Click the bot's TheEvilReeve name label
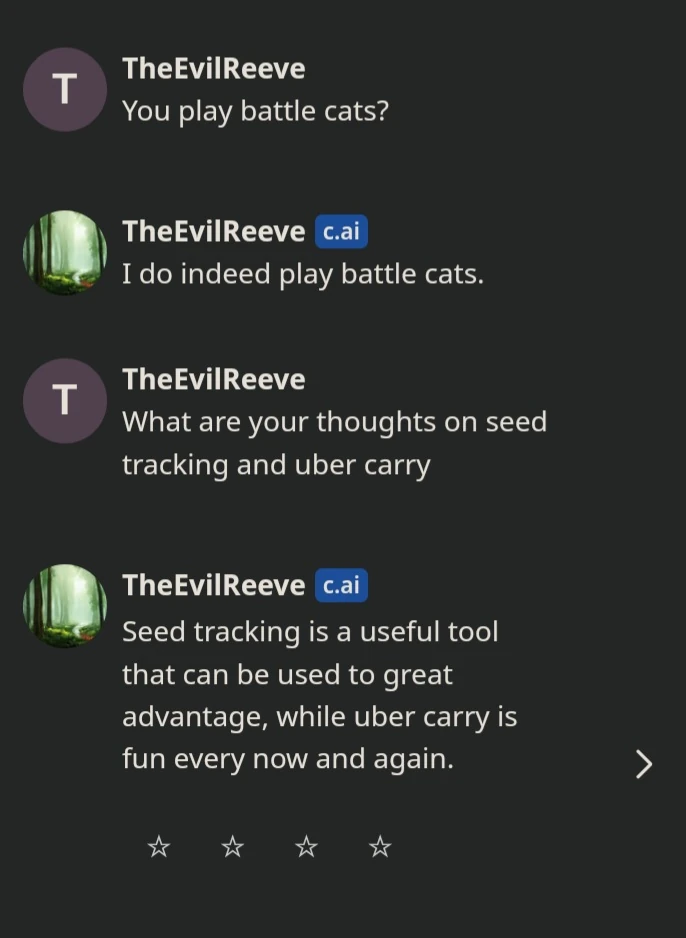686x938 pixels. pos(213,231)
